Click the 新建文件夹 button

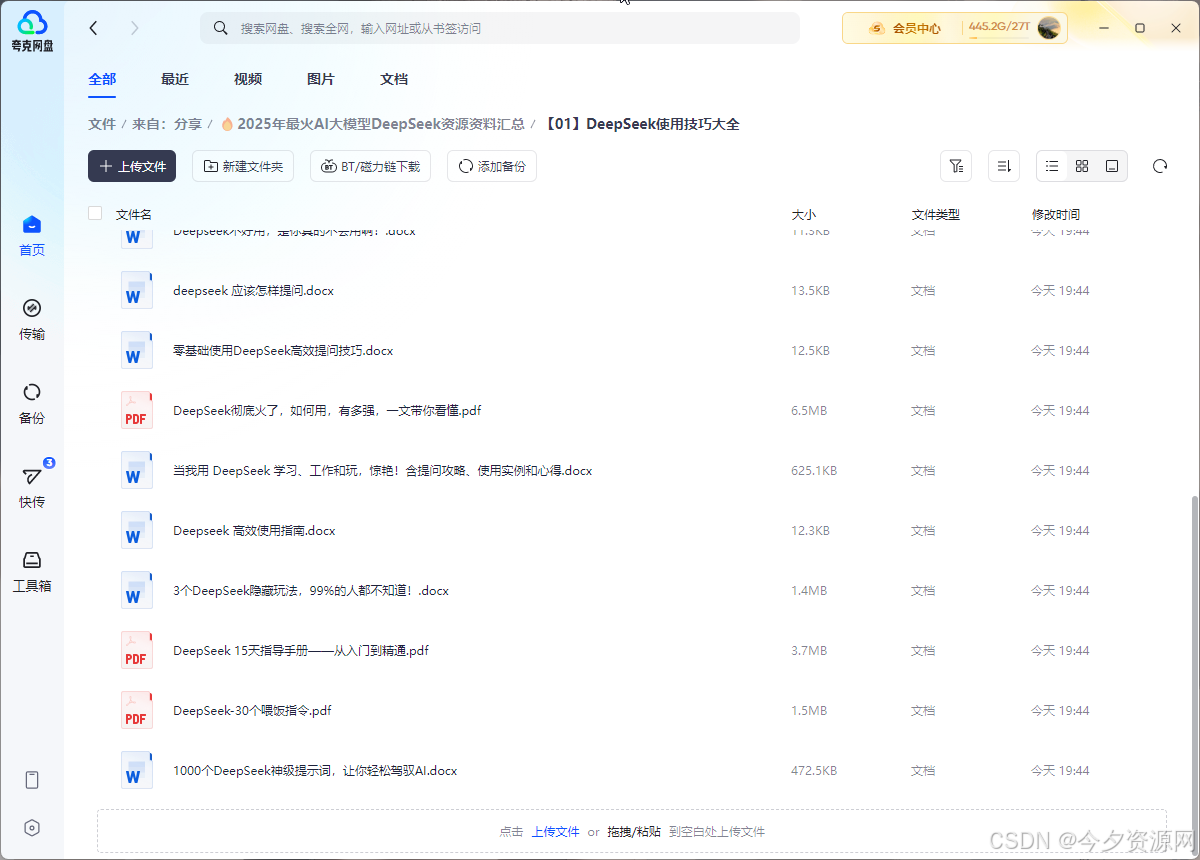point(243,166)
